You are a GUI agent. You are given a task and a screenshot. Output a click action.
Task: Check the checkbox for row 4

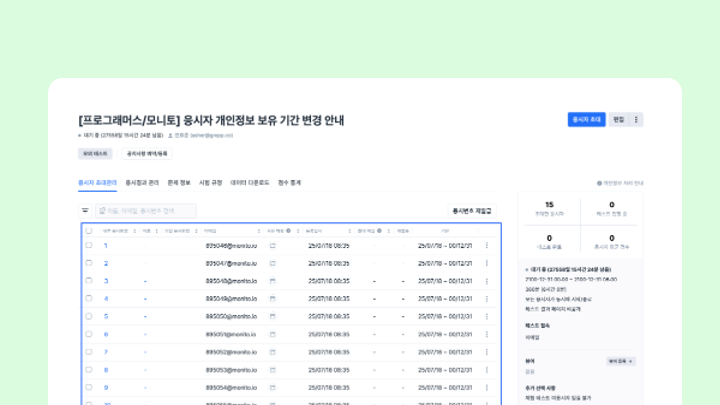(89, 298)
